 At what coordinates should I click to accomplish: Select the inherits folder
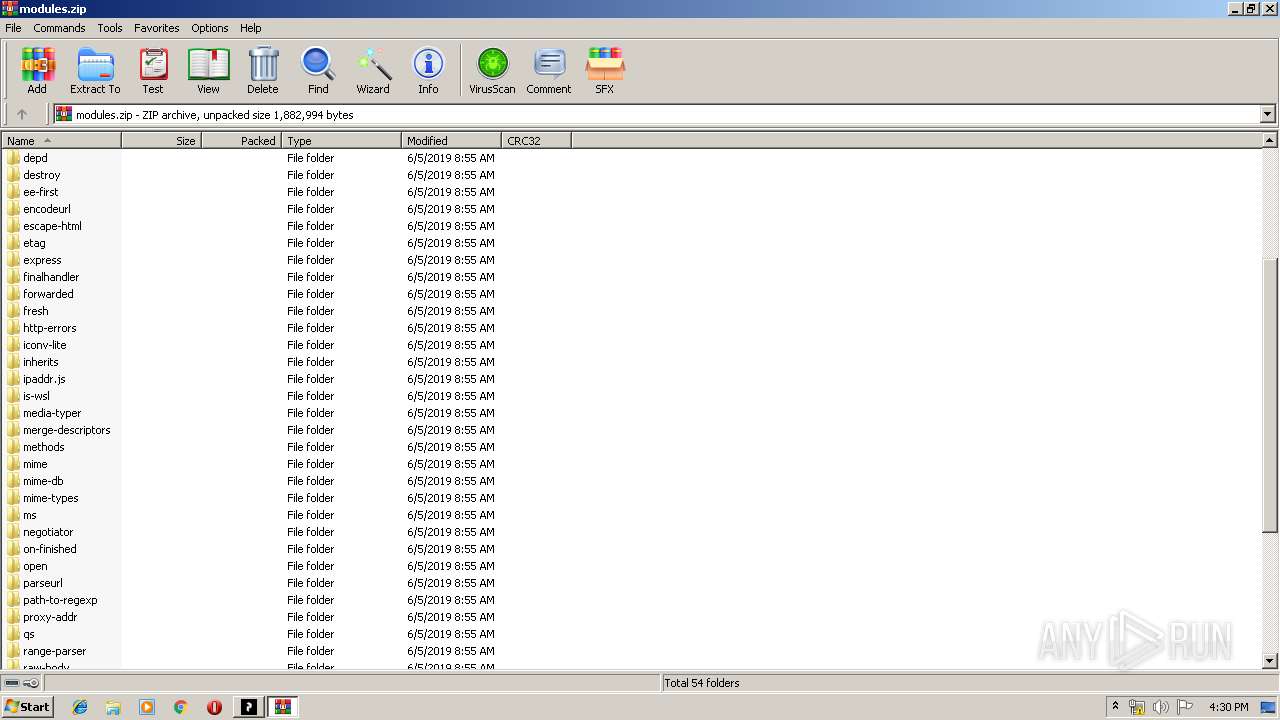tap(40, 362)
